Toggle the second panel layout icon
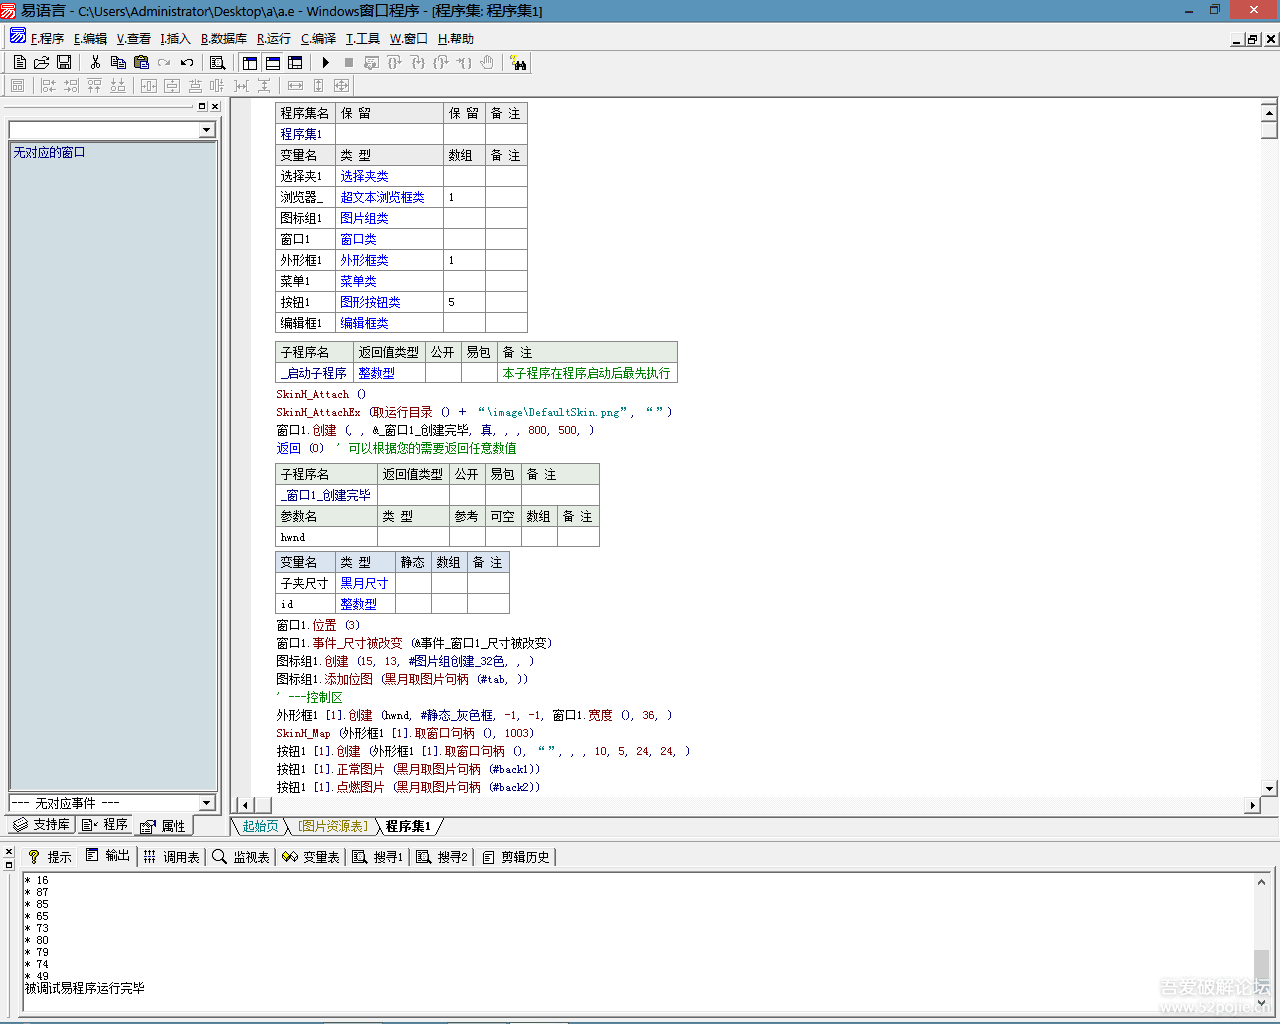 click(x=273, y=62)
